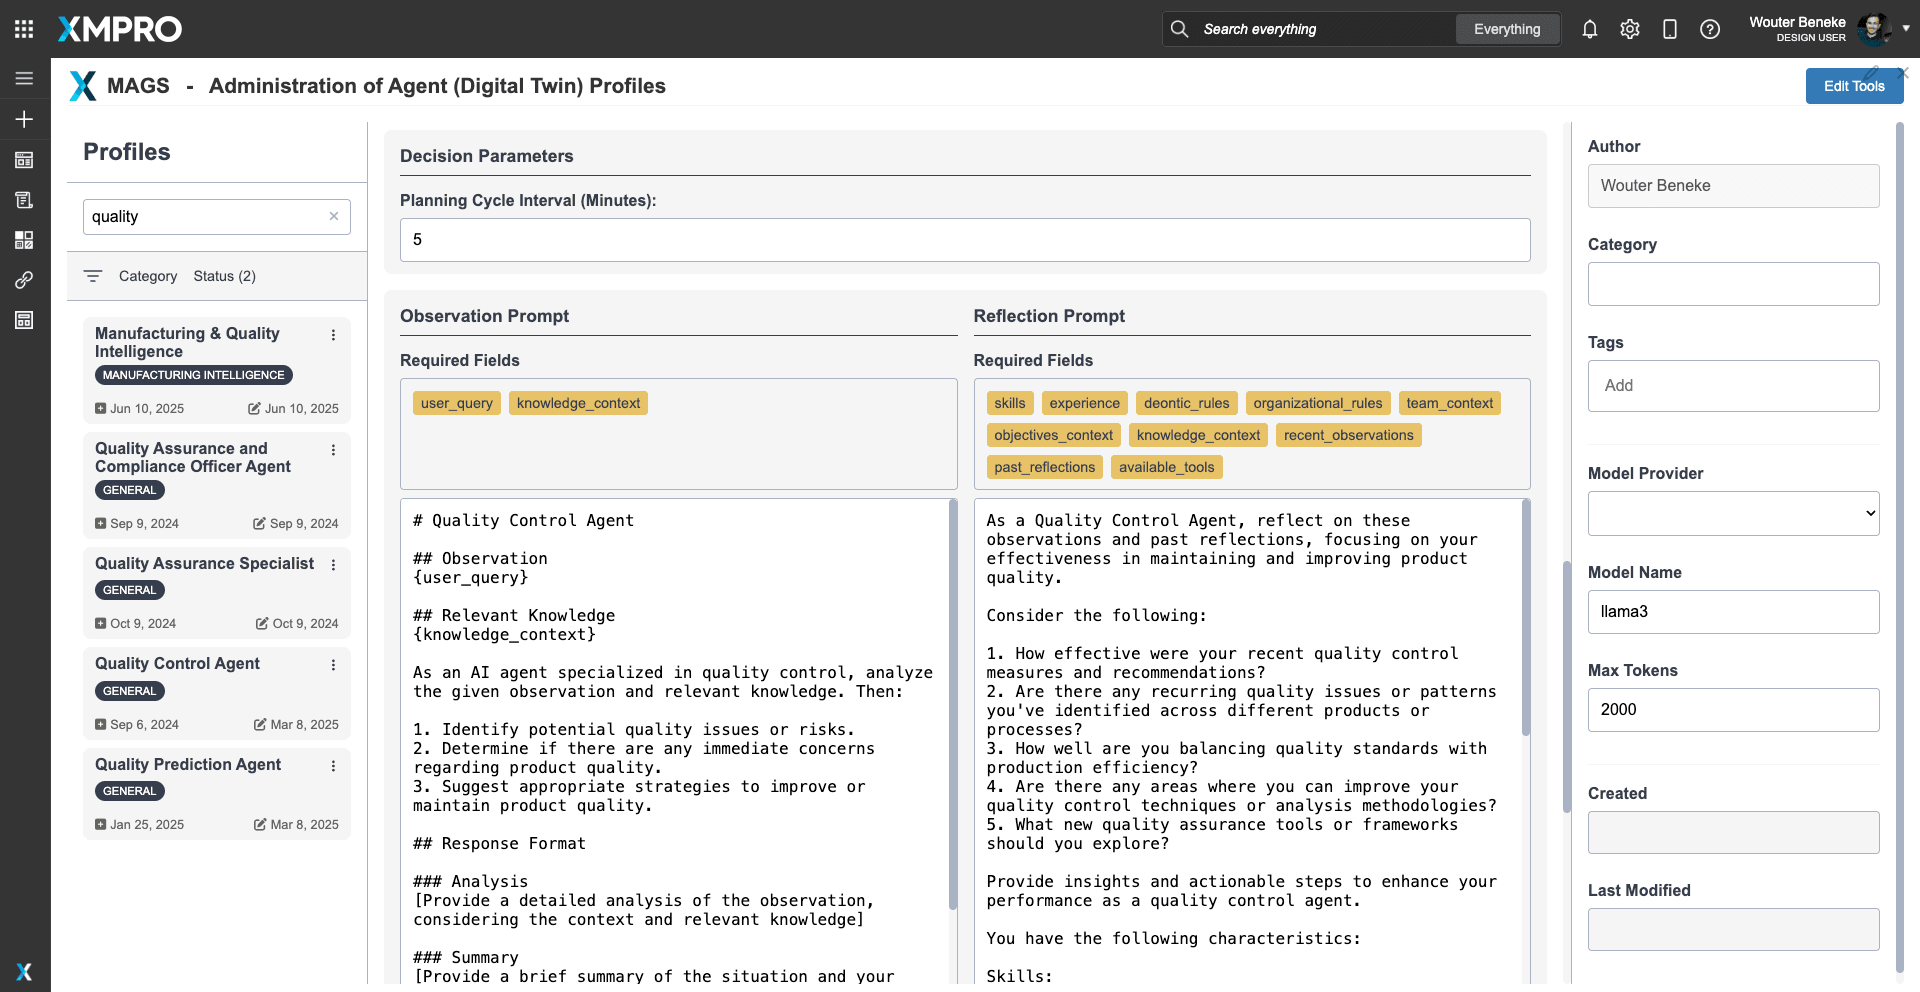
Task: Click the notifications bell icon
Action: (1589, 29)
